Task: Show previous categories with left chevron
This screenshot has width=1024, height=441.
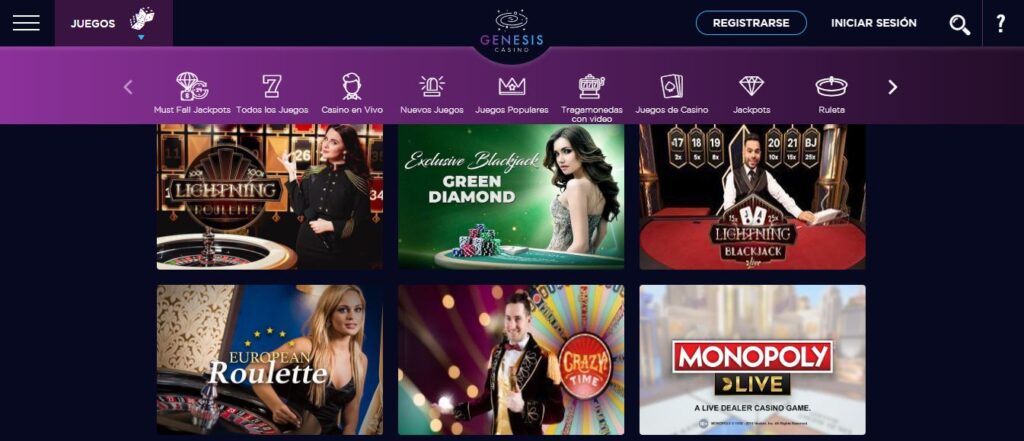Action: tap(128, 87)
